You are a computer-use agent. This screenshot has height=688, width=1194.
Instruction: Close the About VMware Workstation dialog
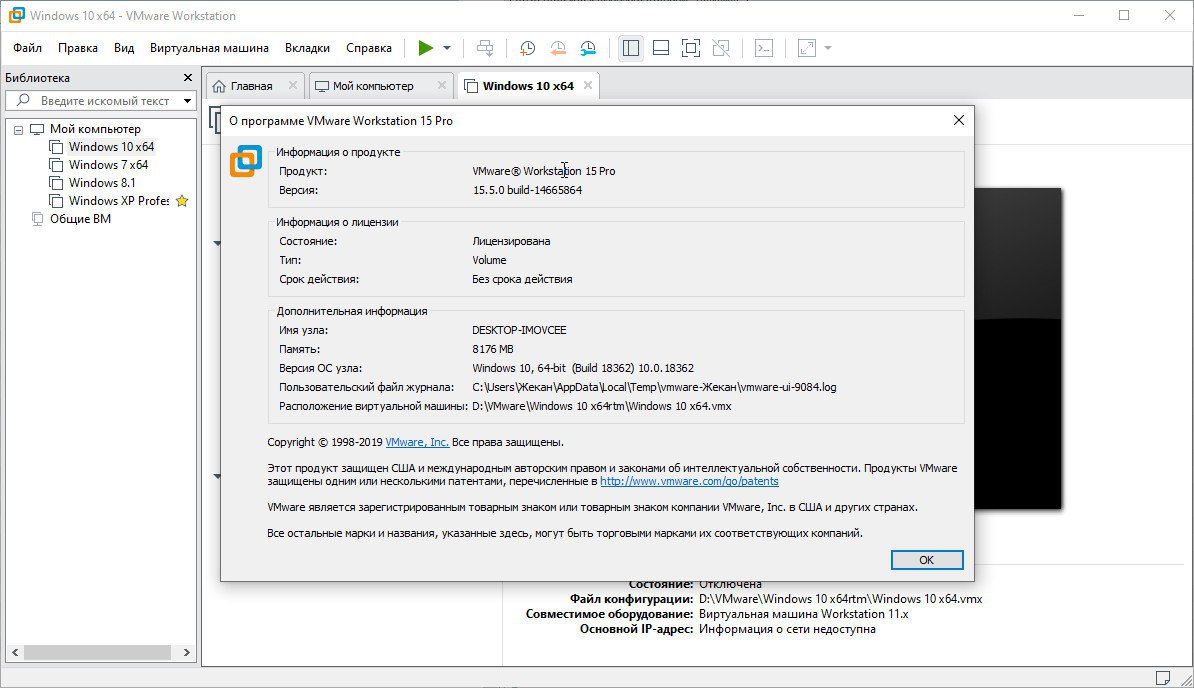(x=959, y=120)
